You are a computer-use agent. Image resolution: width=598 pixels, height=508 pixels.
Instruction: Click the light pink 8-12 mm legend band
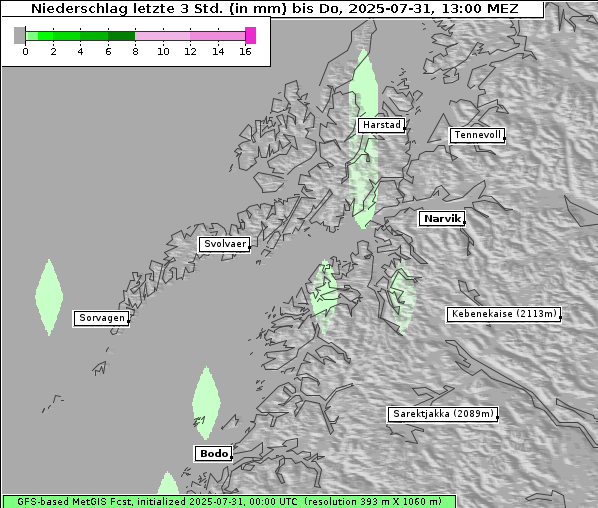[x=162, y=36]
